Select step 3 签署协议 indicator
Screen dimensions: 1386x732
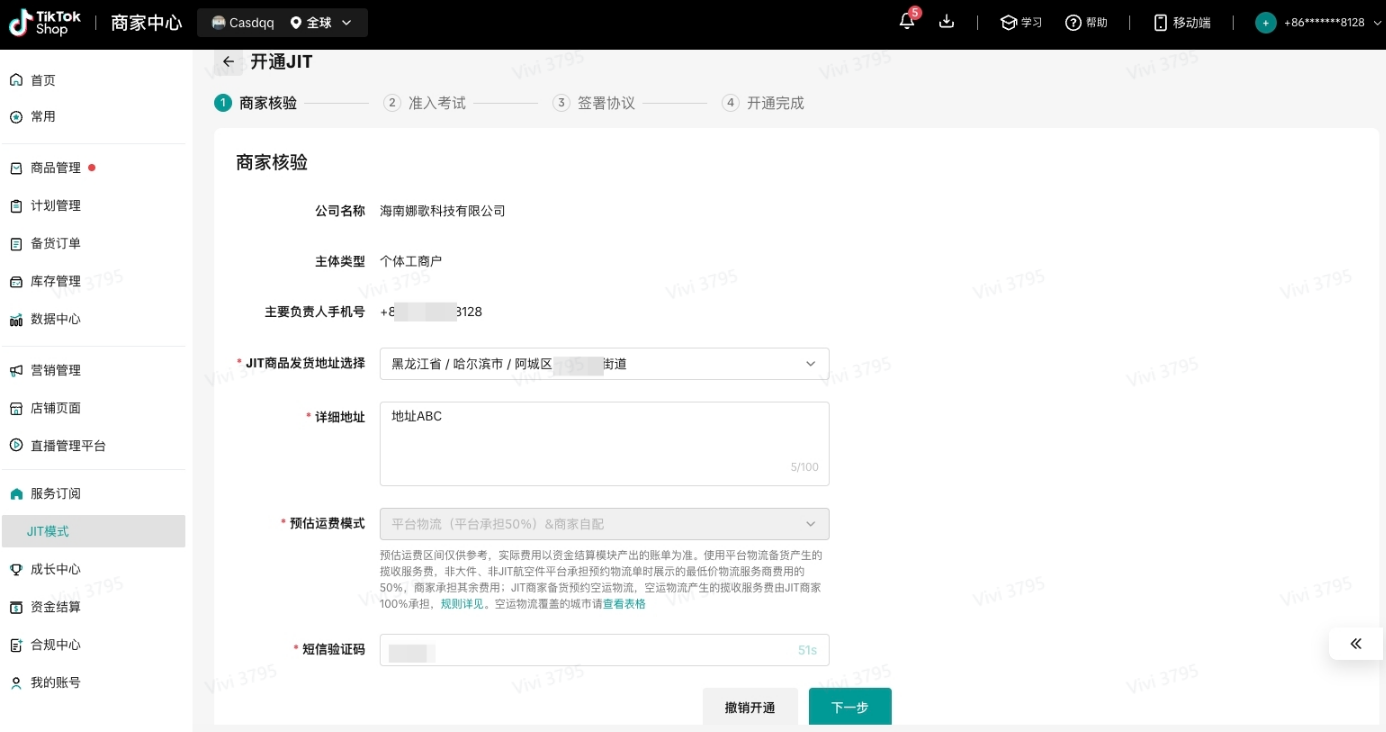coord(595,102)
